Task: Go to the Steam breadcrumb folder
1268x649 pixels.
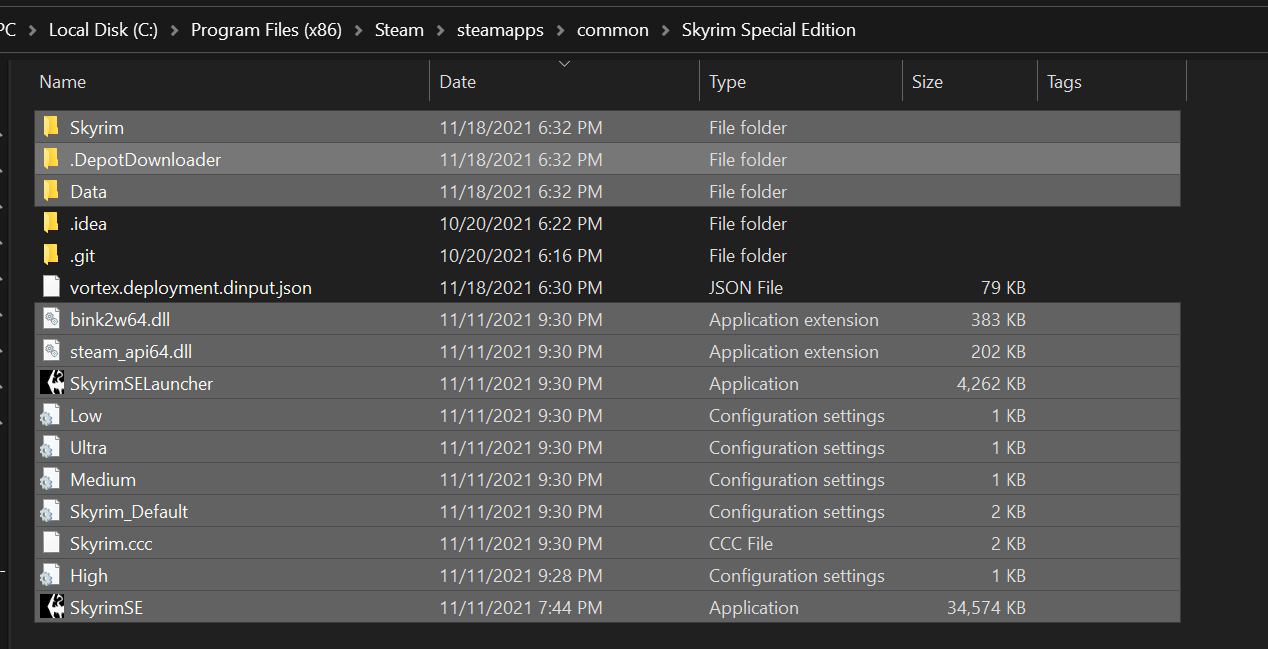Action: 399,30
